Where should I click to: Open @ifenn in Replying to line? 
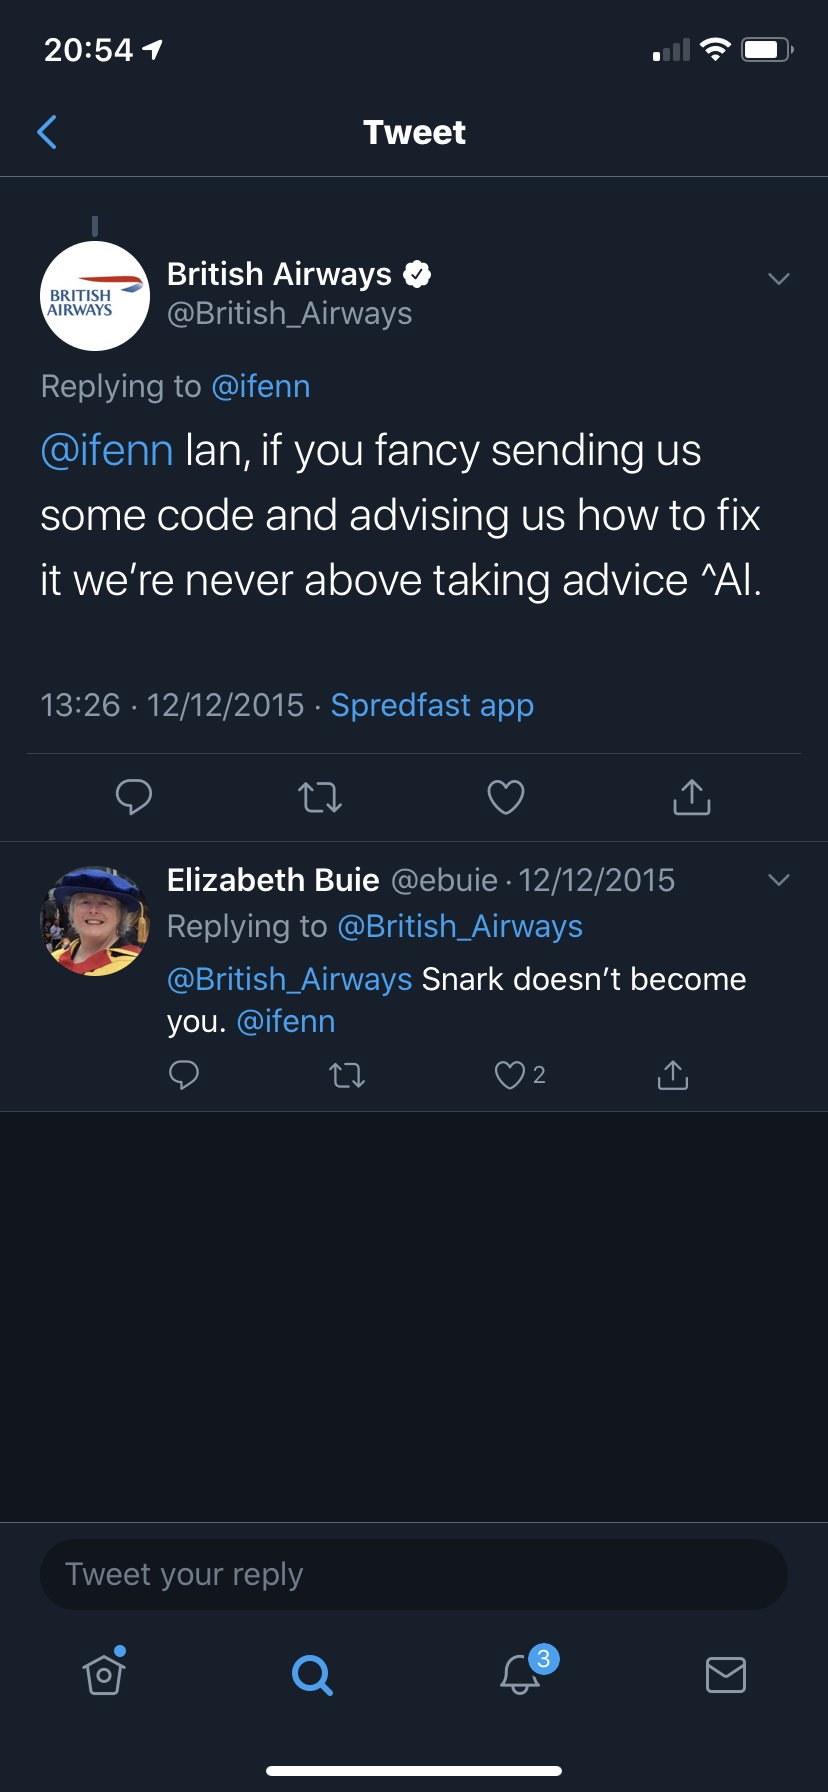point(261,386)
